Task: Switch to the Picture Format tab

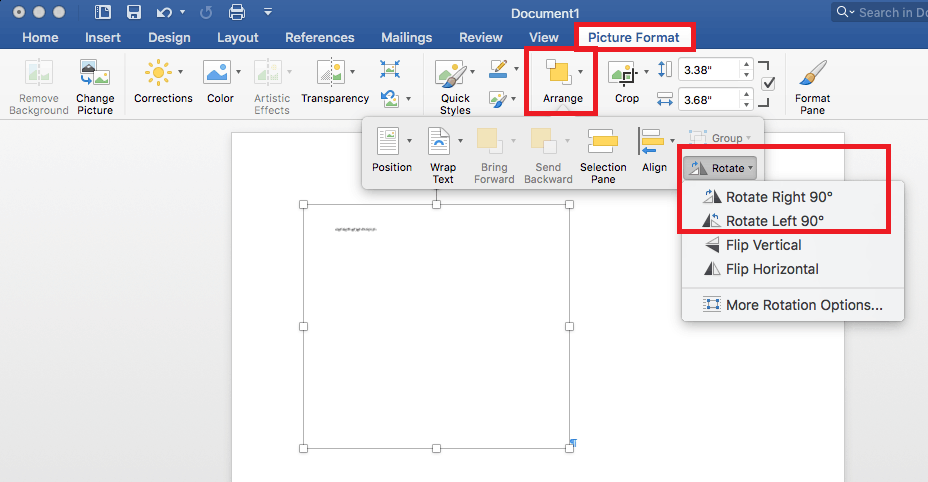Action: pyautogui.click(x=633, y=37)
